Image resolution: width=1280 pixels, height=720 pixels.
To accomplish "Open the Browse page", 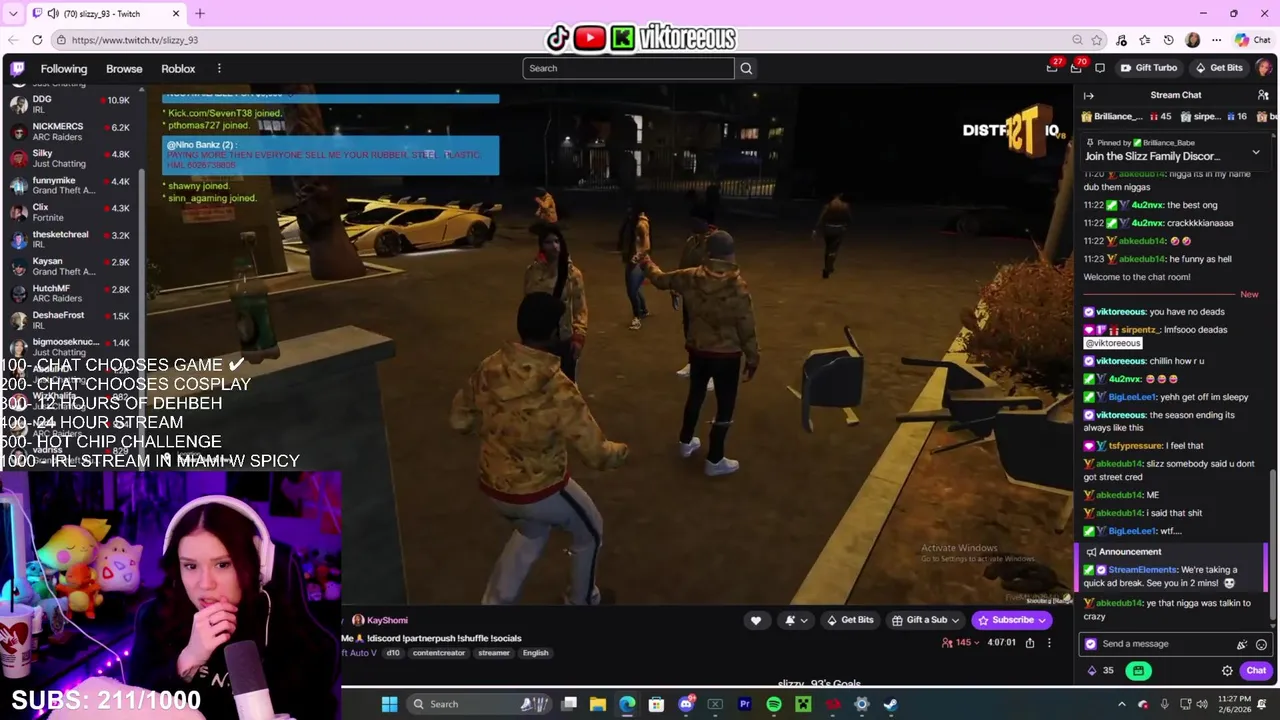I will [124, 68].
